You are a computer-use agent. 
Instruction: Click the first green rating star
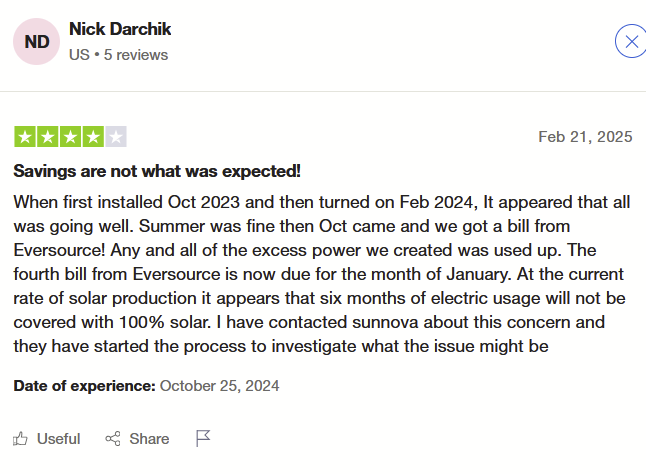pos(25,137)
